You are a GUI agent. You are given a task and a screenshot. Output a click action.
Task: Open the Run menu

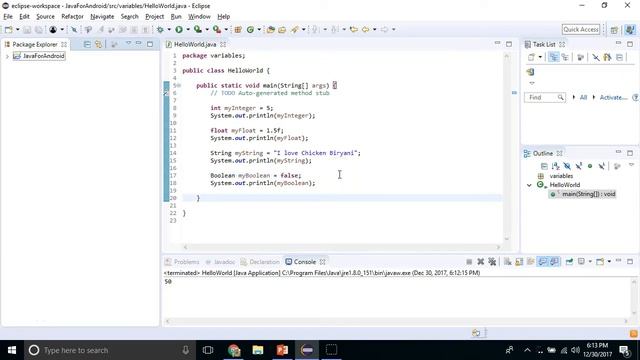coord(176,16)
